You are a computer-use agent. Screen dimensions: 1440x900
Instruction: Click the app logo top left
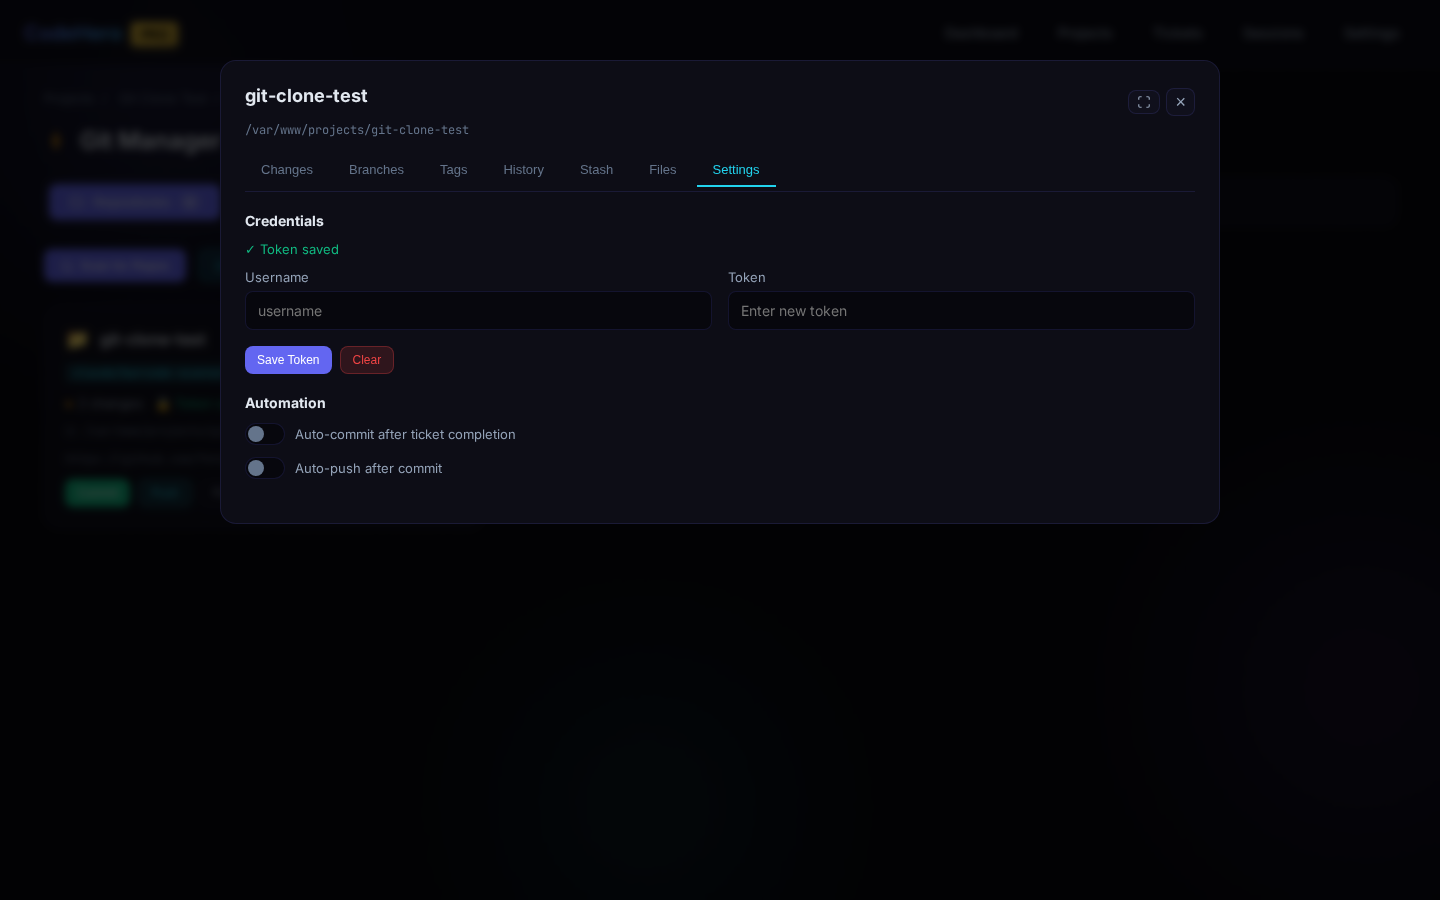(72, 33)
